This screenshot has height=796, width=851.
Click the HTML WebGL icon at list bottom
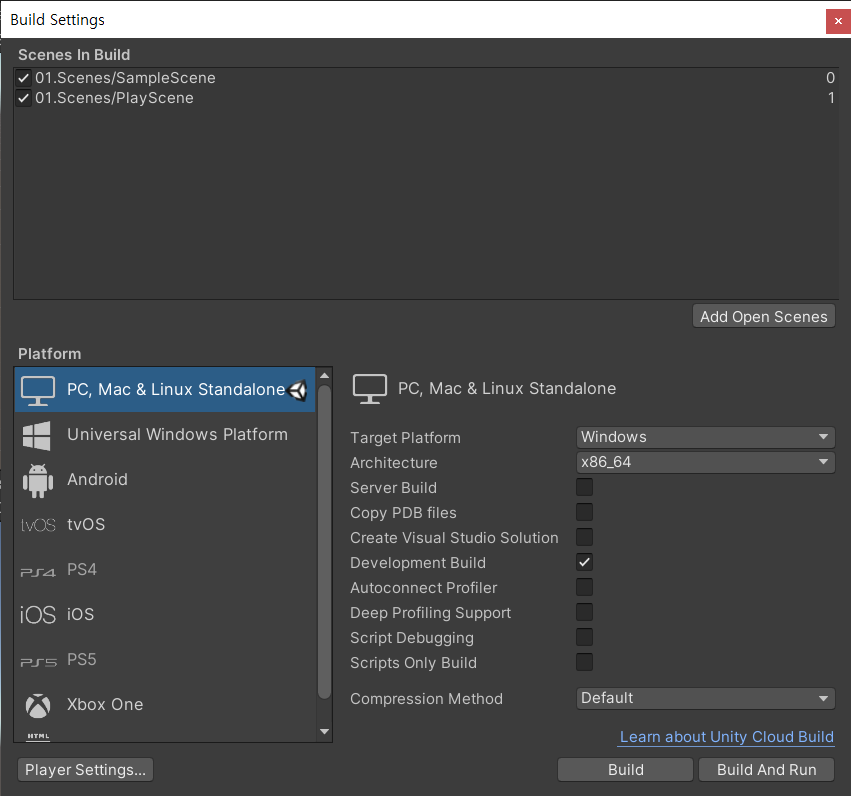[38, 736]
